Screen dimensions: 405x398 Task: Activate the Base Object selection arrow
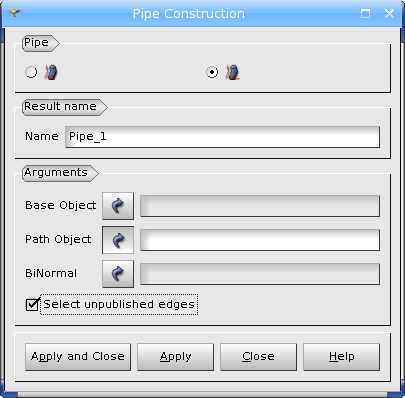118,206
